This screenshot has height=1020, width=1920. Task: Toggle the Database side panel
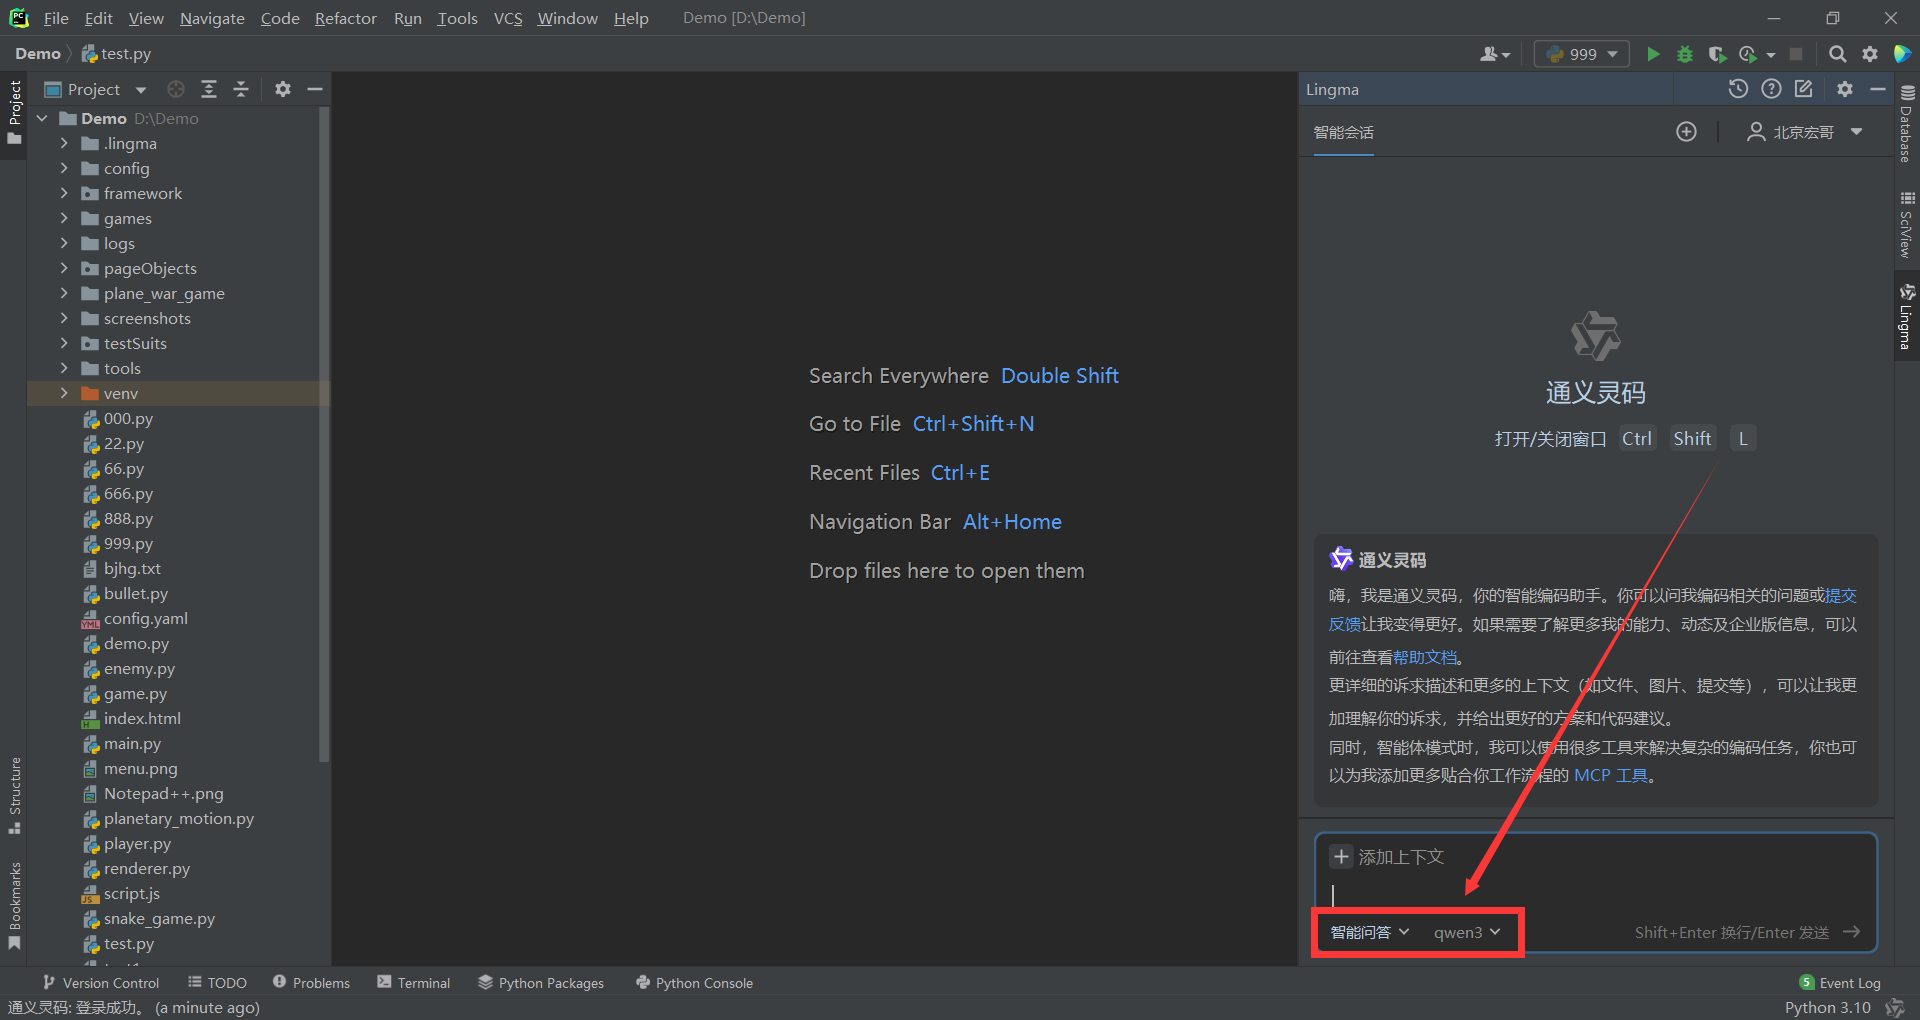point(1907,125)
